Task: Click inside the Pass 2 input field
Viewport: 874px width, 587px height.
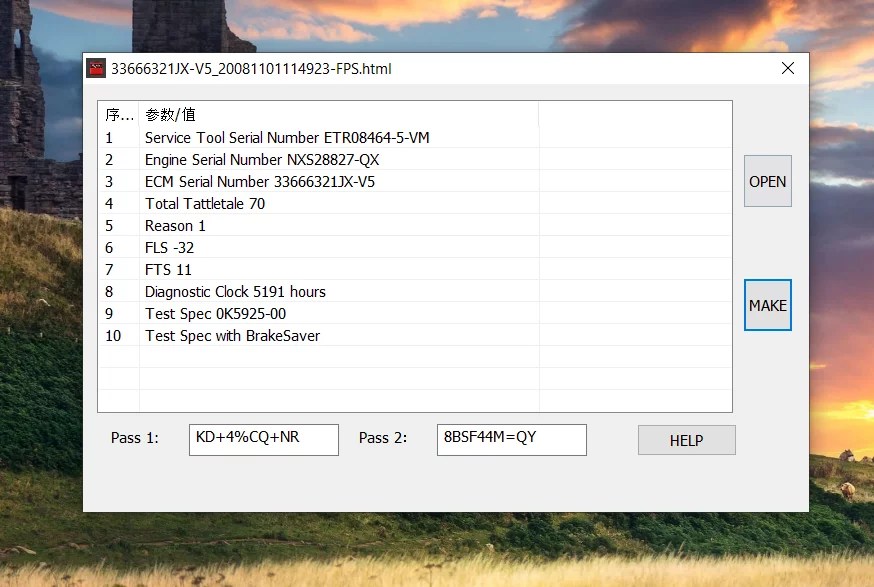Action: pyautogui.click(x=511, y=439)
